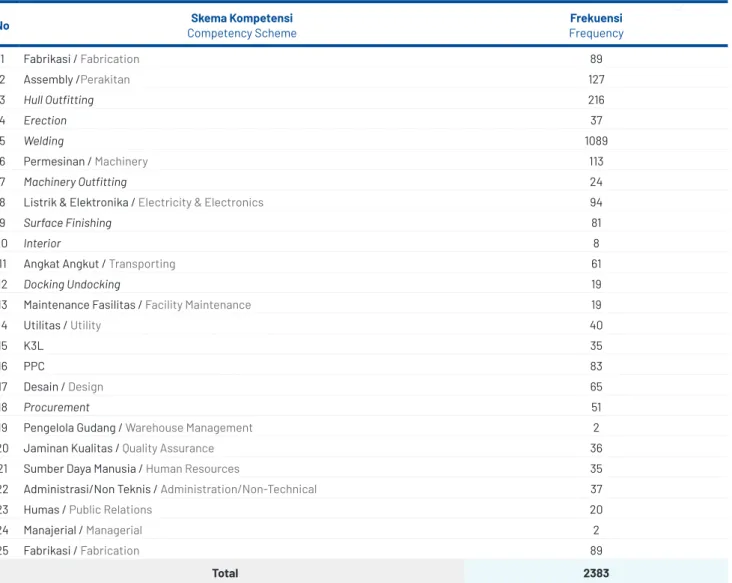Select the Machinery Outfitting frequency 24

coord(596,182)
